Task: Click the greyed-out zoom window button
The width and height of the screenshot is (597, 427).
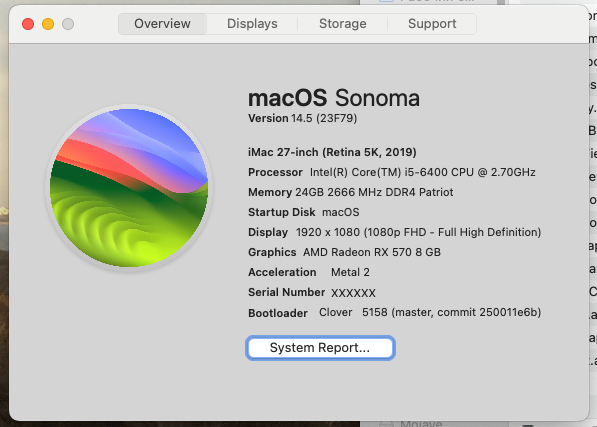Action: point(68,24)
